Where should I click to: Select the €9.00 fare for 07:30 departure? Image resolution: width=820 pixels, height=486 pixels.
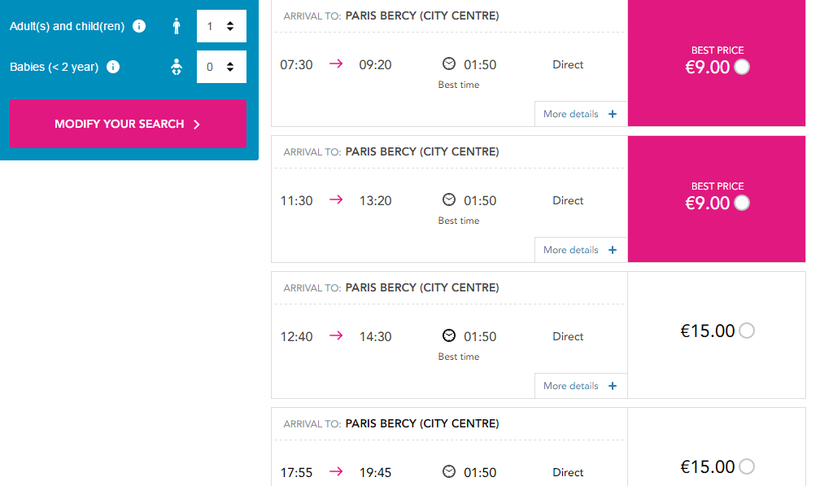coord(742,67)
